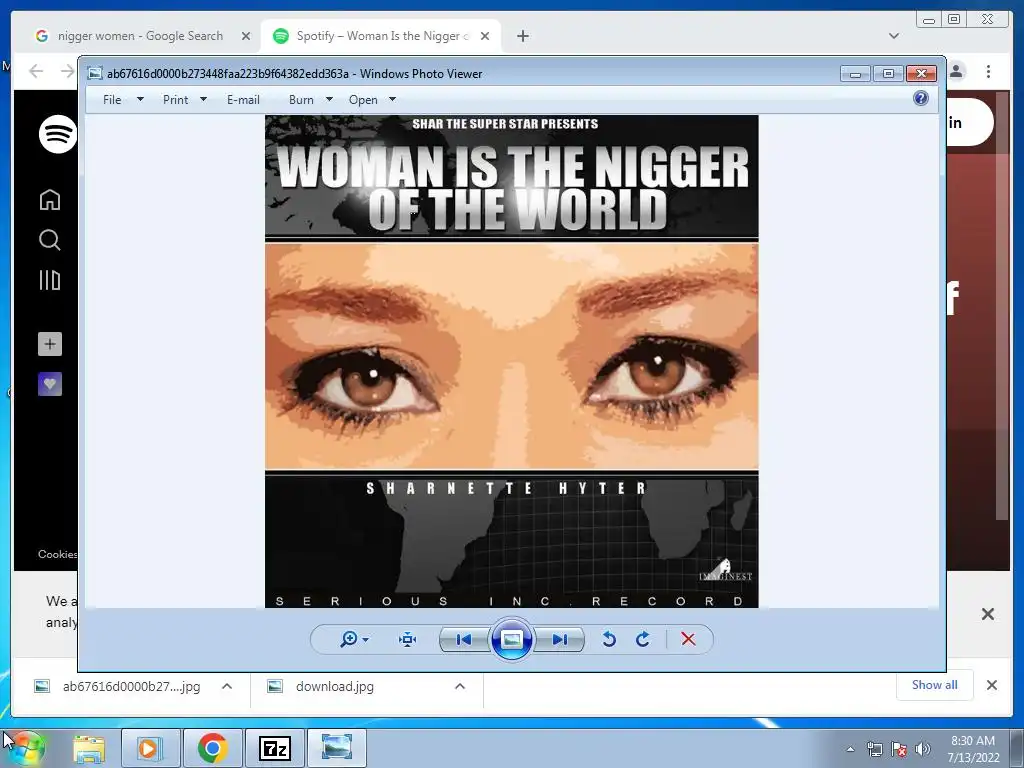Click the network tray icon
1024x768 pixels.
coord(874,750)
